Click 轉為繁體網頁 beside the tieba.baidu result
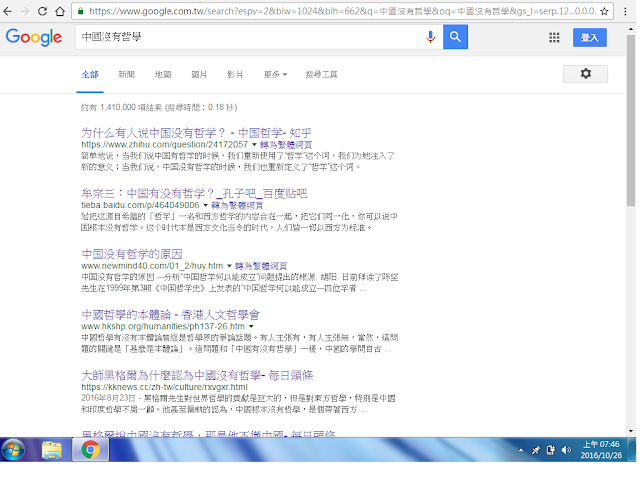 [x=237, y=205]
